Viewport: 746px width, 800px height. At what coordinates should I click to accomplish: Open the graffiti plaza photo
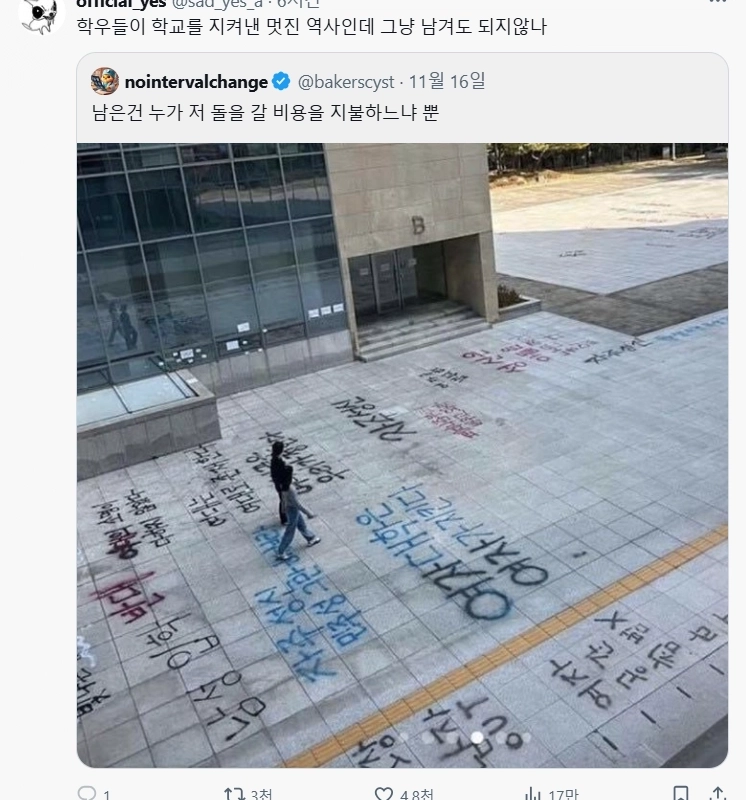(x=402, y=455)
